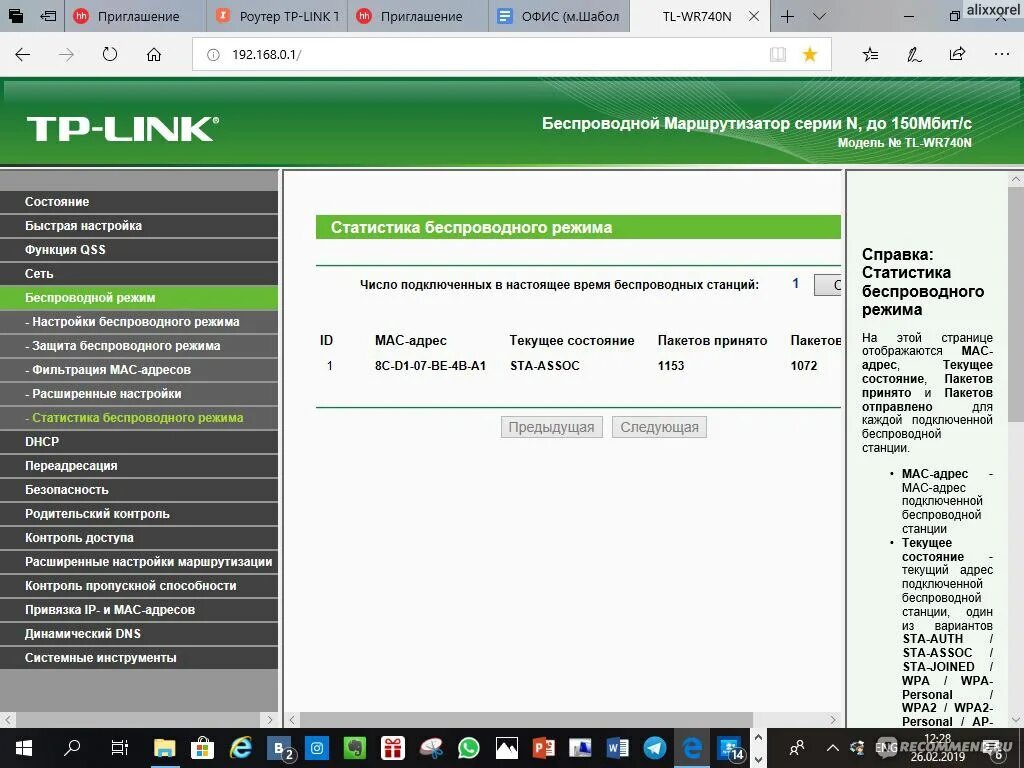
Task: Open the favorites hub icon
Action: click(870, 55)
